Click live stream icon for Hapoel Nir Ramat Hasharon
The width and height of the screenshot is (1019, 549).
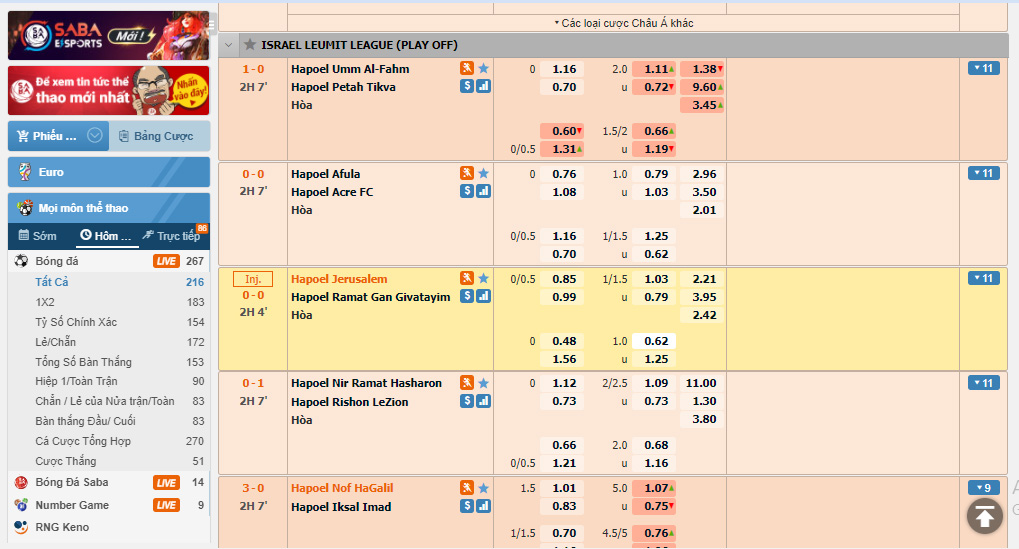467,383
